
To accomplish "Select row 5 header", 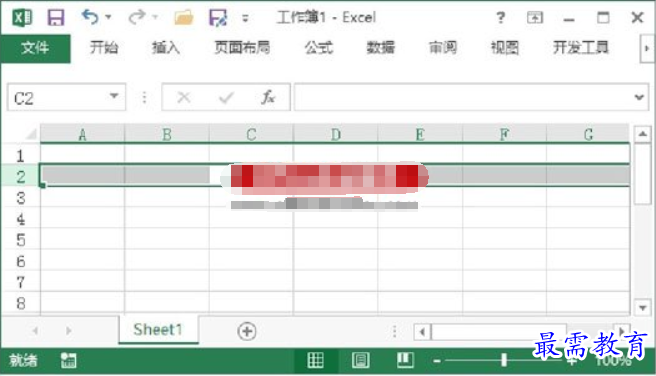I will [20, 240].
